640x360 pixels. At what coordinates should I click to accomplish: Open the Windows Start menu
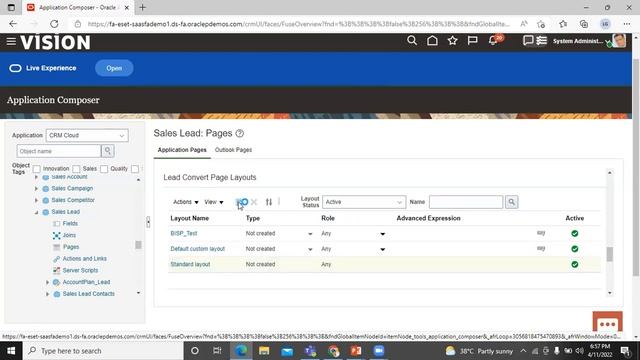point(11,351)
